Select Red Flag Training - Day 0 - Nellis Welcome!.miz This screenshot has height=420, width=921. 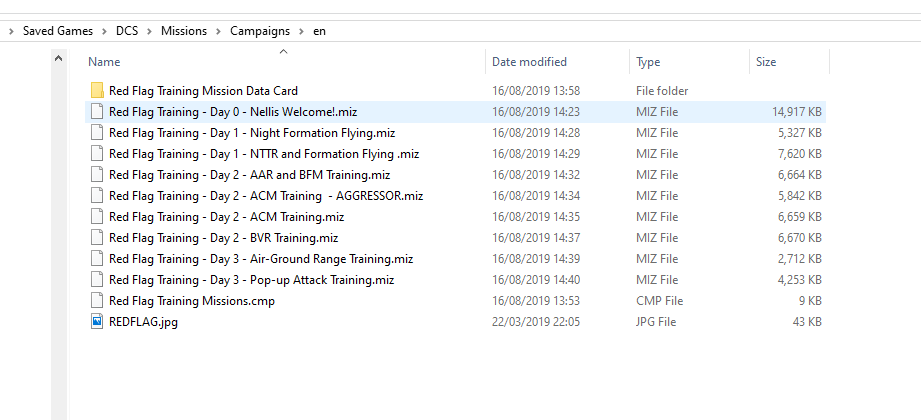click(233, 112)
